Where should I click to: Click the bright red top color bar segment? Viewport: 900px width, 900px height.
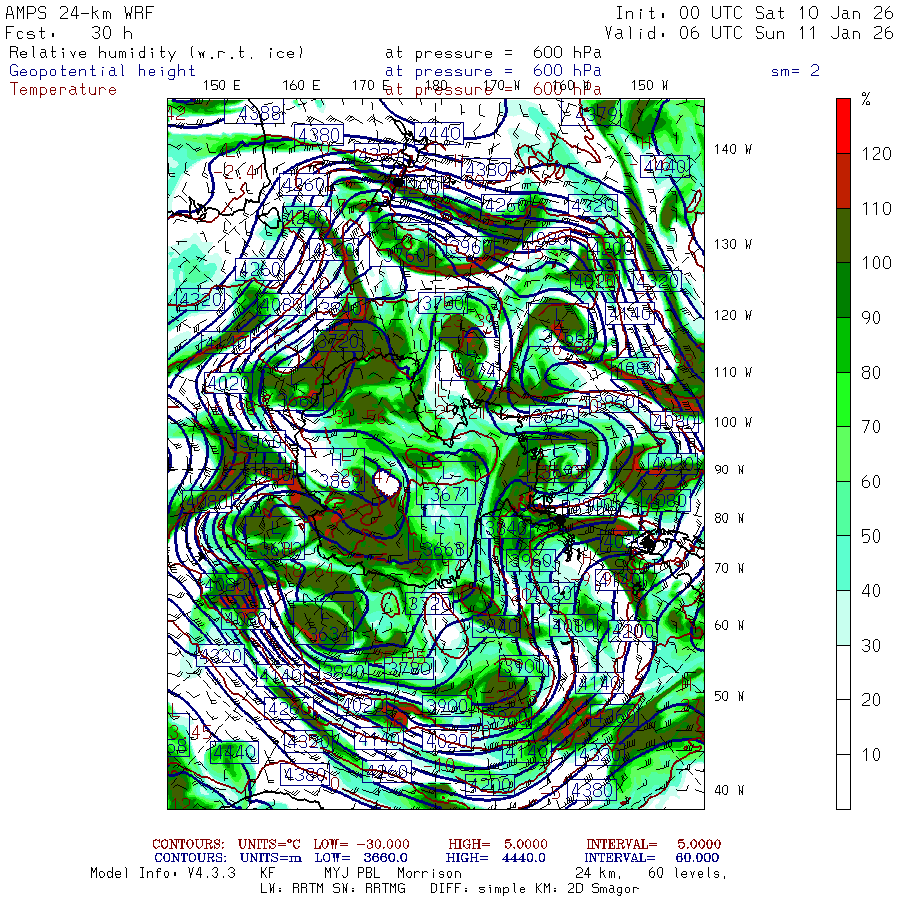pyautogui.click(x=843, y=126)
